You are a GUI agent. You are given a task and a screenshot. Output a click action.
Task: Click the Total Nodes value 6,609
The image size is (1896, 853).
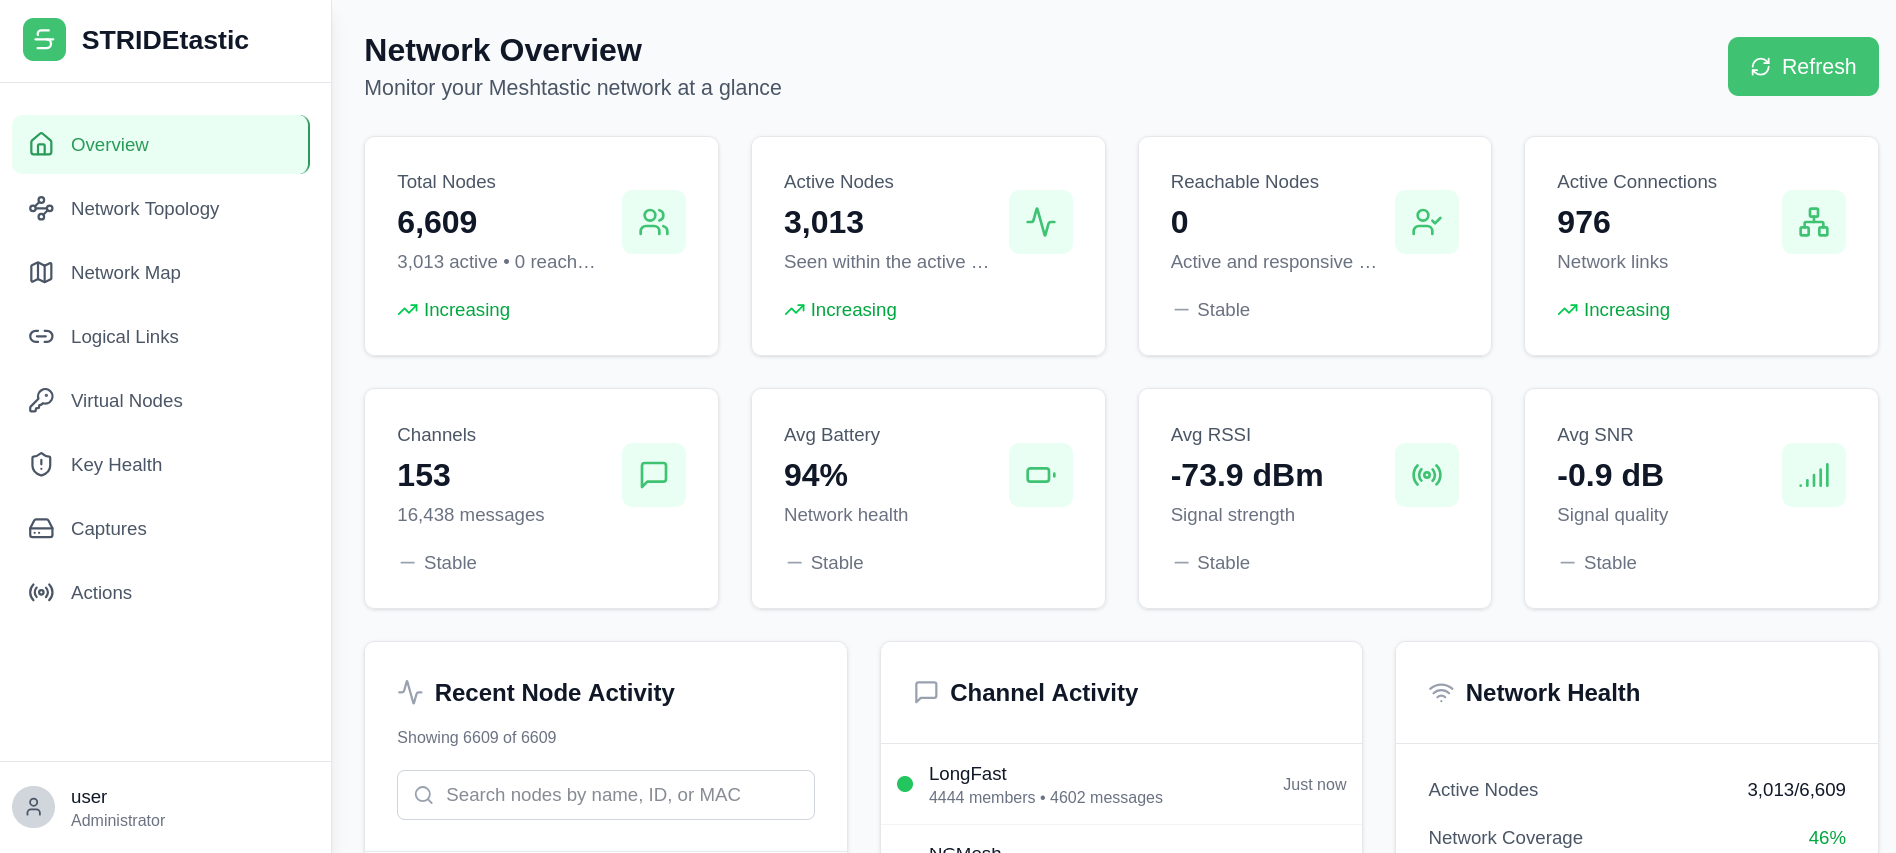[x=437, y=222]
